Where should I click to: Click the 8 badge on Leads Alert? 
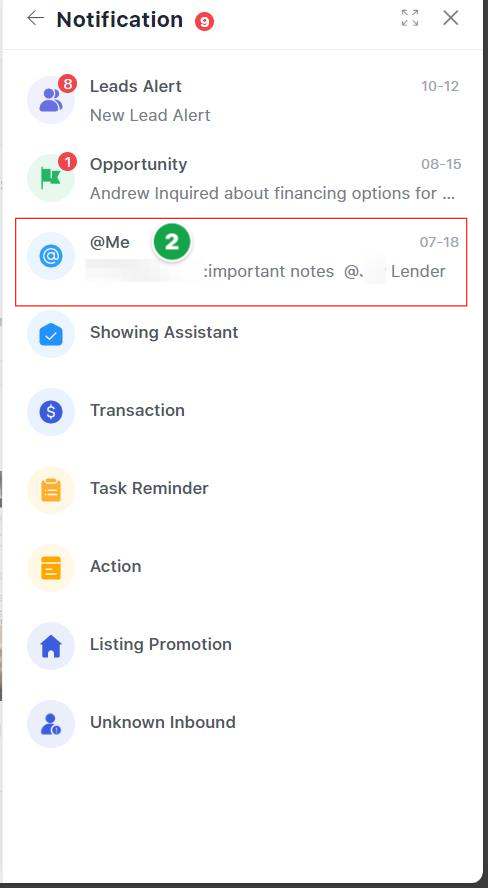coord(67,85)
